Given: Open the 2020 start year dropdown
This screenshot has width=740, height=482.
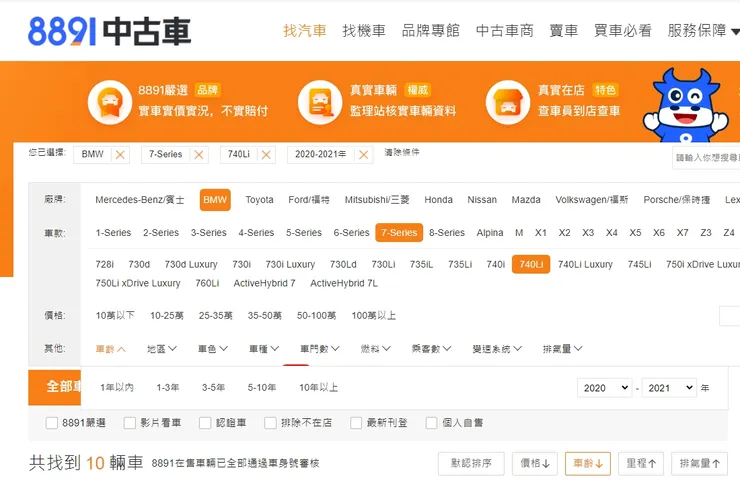Looking at the screenshot, I should pos(605,388).
